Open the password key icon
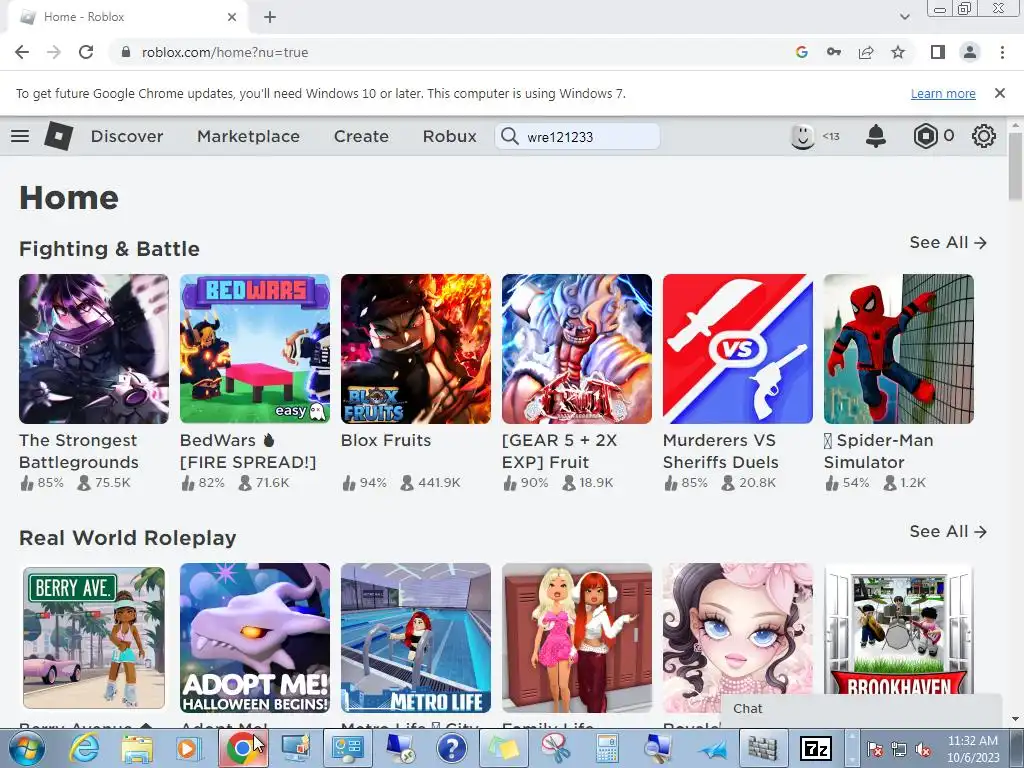1024x768 pixels. pyautogui.click(x=834, y=52)
